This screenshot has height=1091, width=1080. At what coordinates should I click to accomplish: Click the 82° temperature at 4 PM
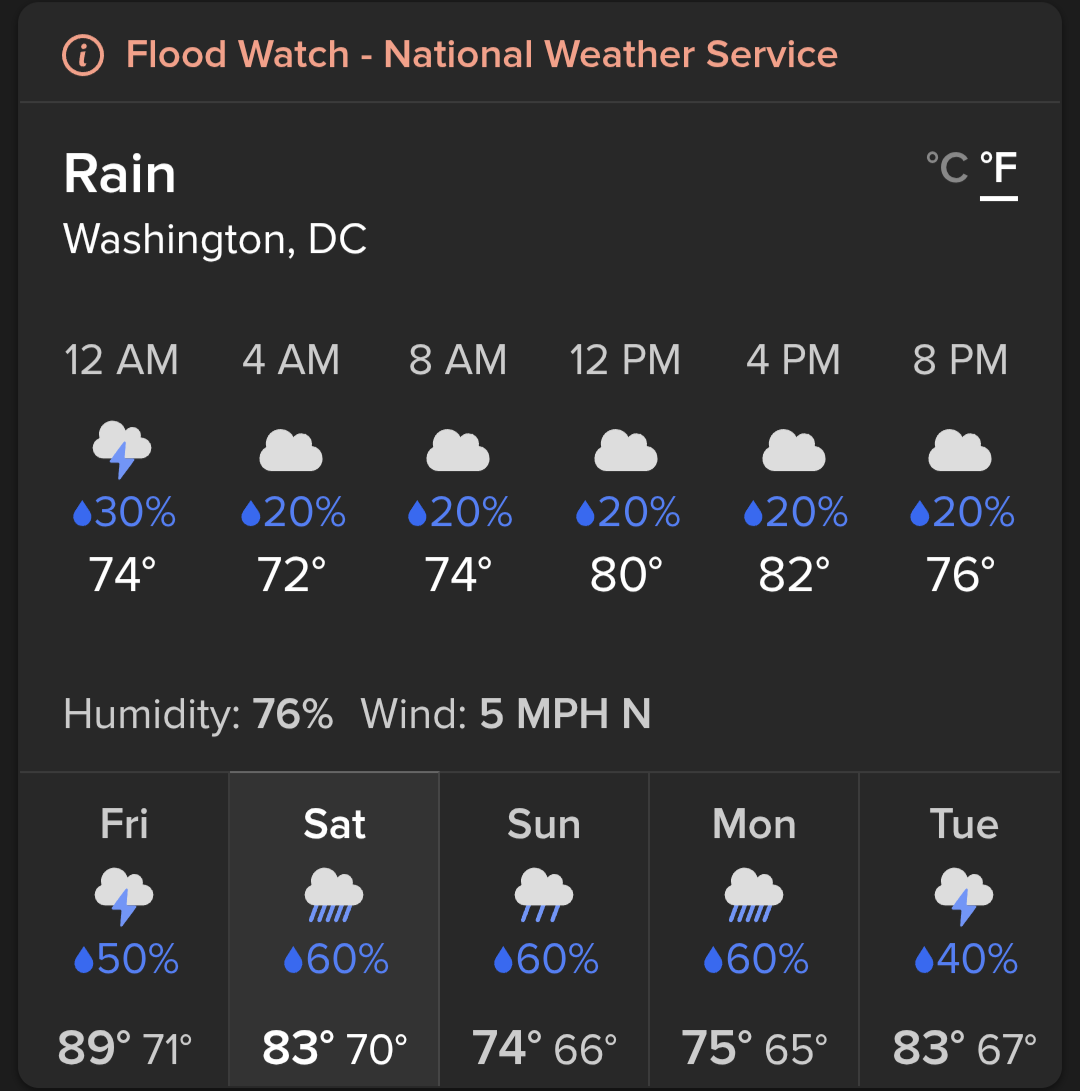(794, 575)
